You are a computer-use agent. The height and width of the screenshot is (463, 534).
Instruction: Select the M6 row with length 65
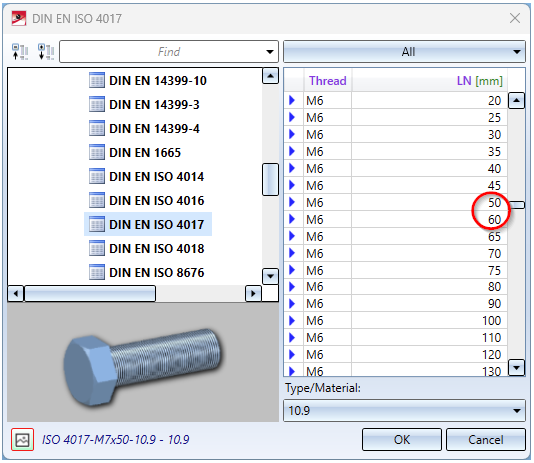pyautogui.click(x=395, y=237)
